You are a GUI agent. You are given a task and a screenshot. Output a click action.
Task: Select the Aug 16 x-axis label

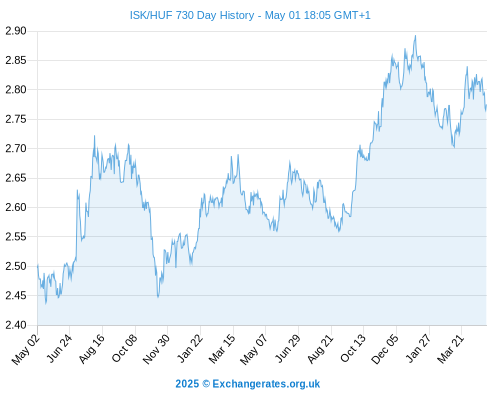coord(91,349)
